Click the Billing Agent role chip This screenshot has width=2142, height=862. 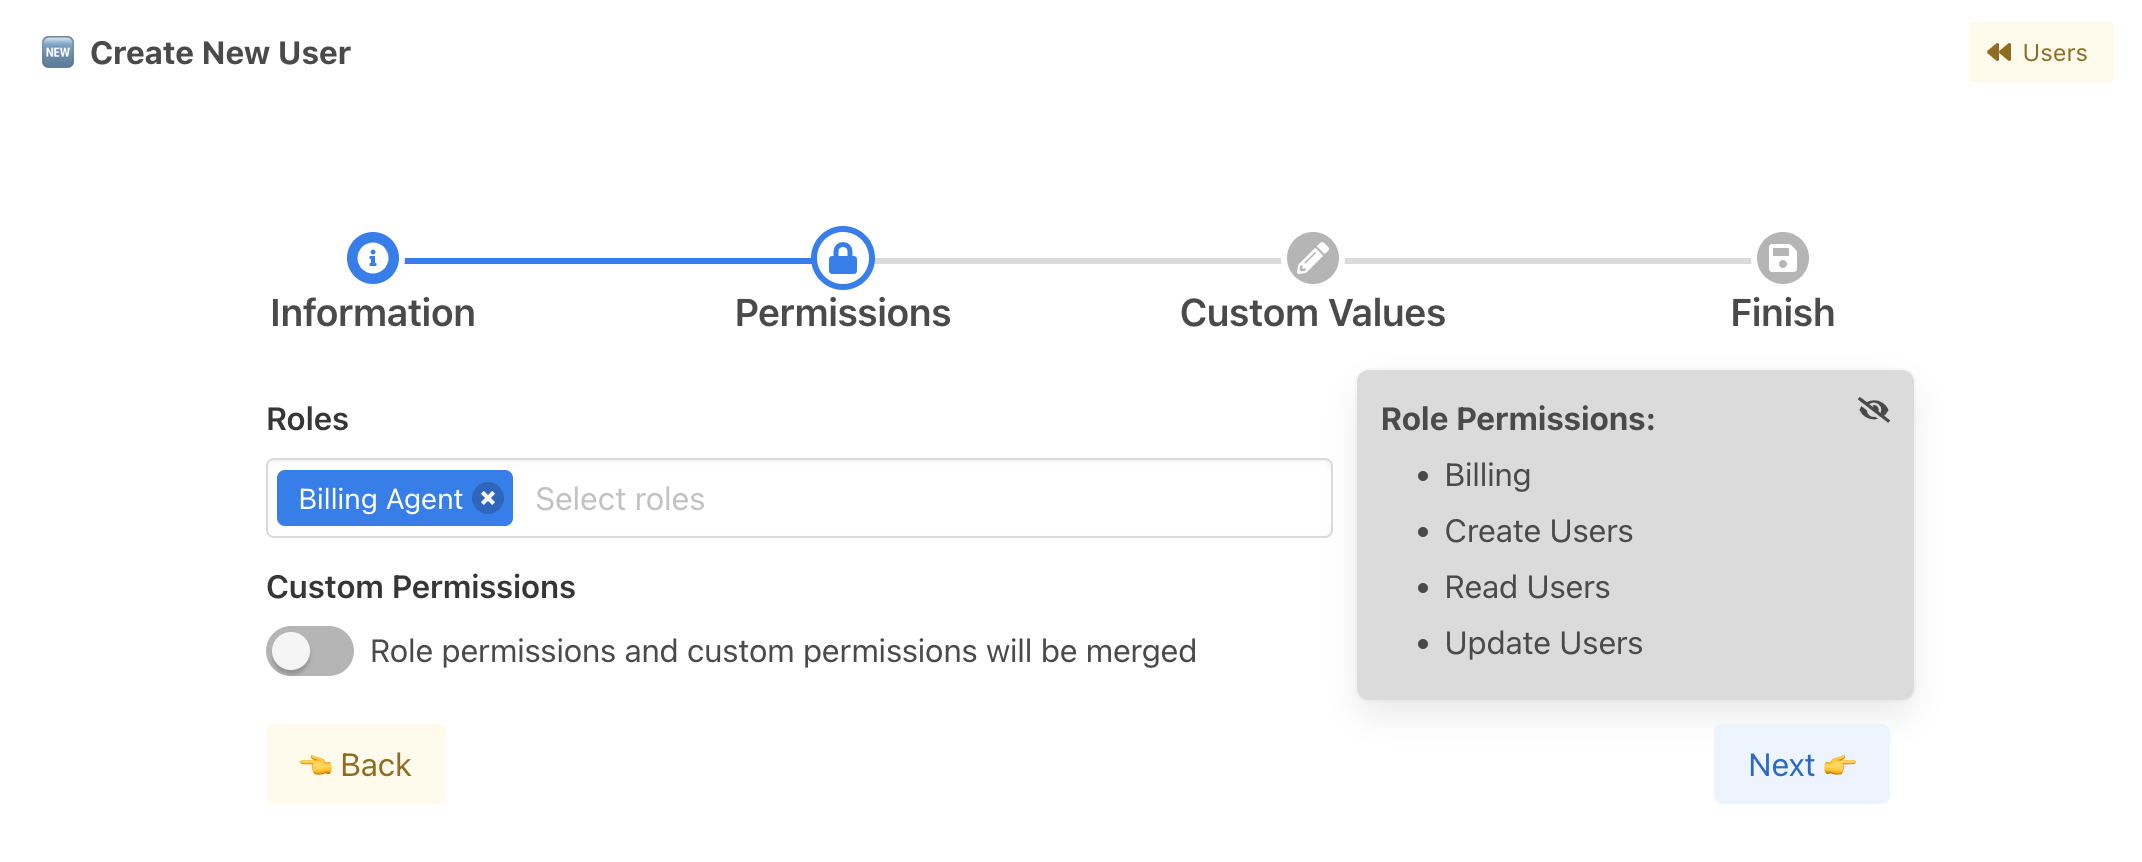pos(380,498)
